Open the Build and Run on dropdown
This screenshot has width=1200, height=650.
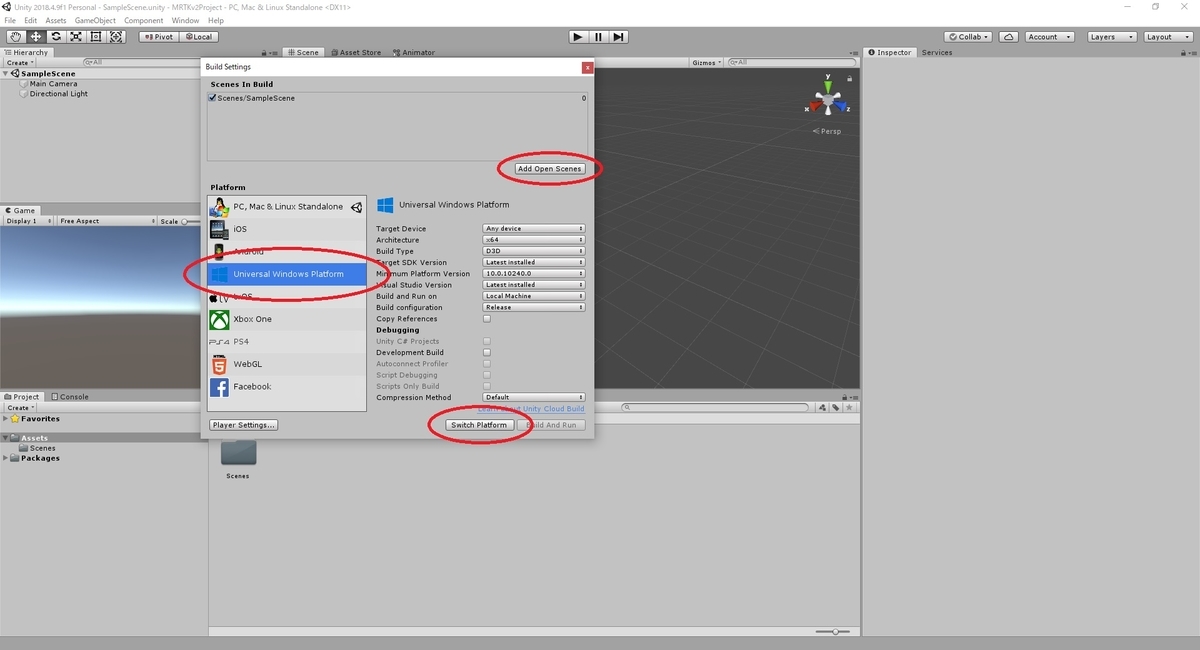[x=534, y=296]
